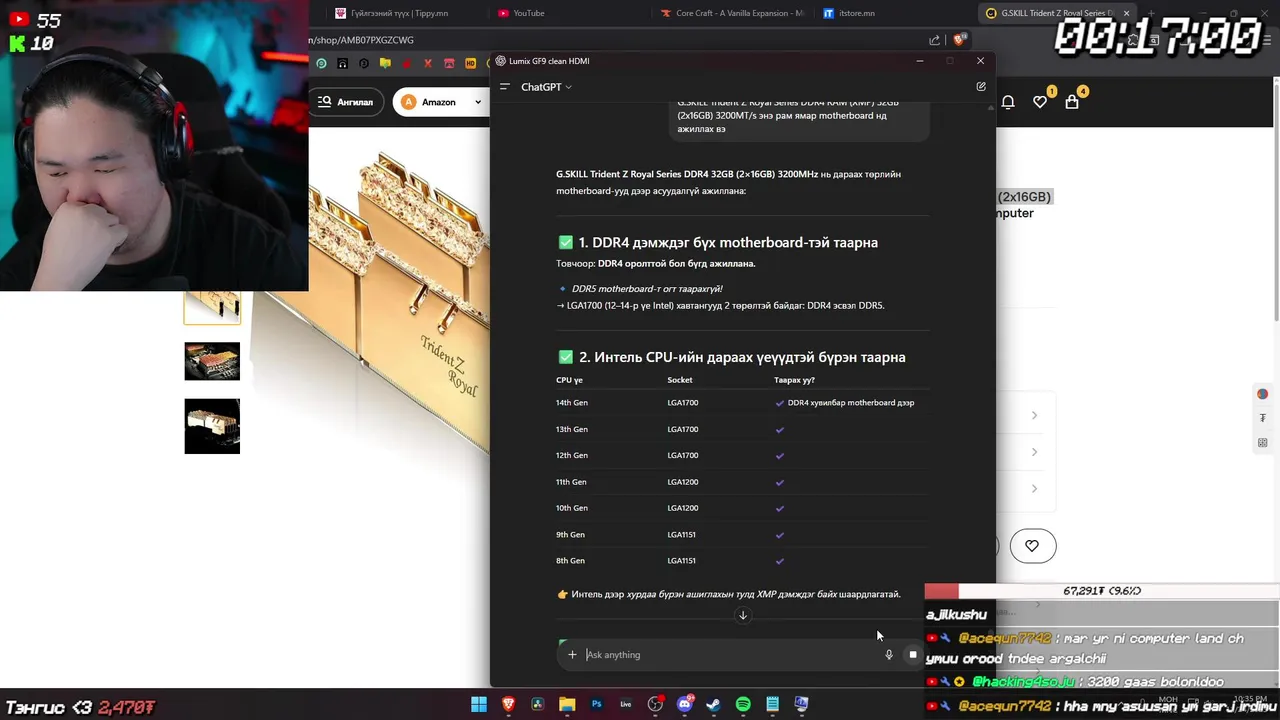
Task: Click the 14th Gen table row
Action: click(742, 403)
